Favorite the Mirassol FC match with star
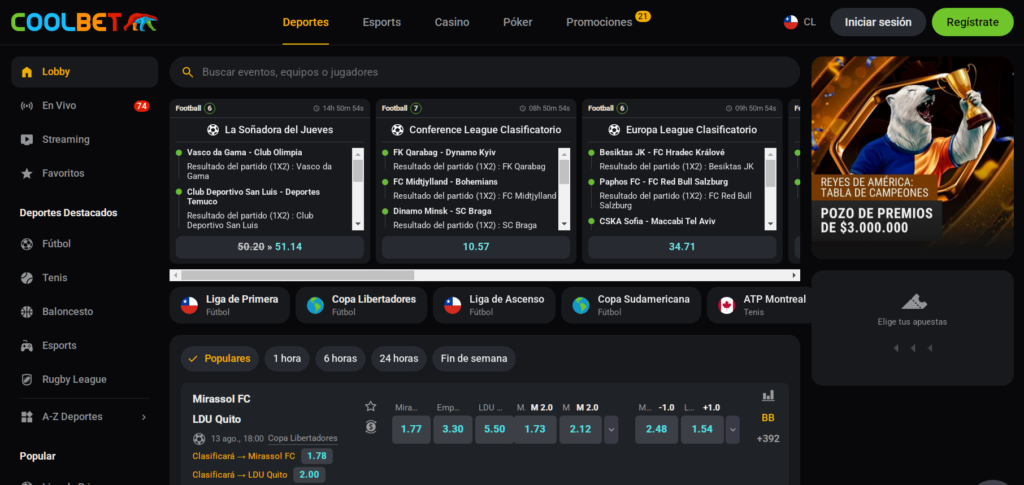1024x485 pixels. coord(370,406)
